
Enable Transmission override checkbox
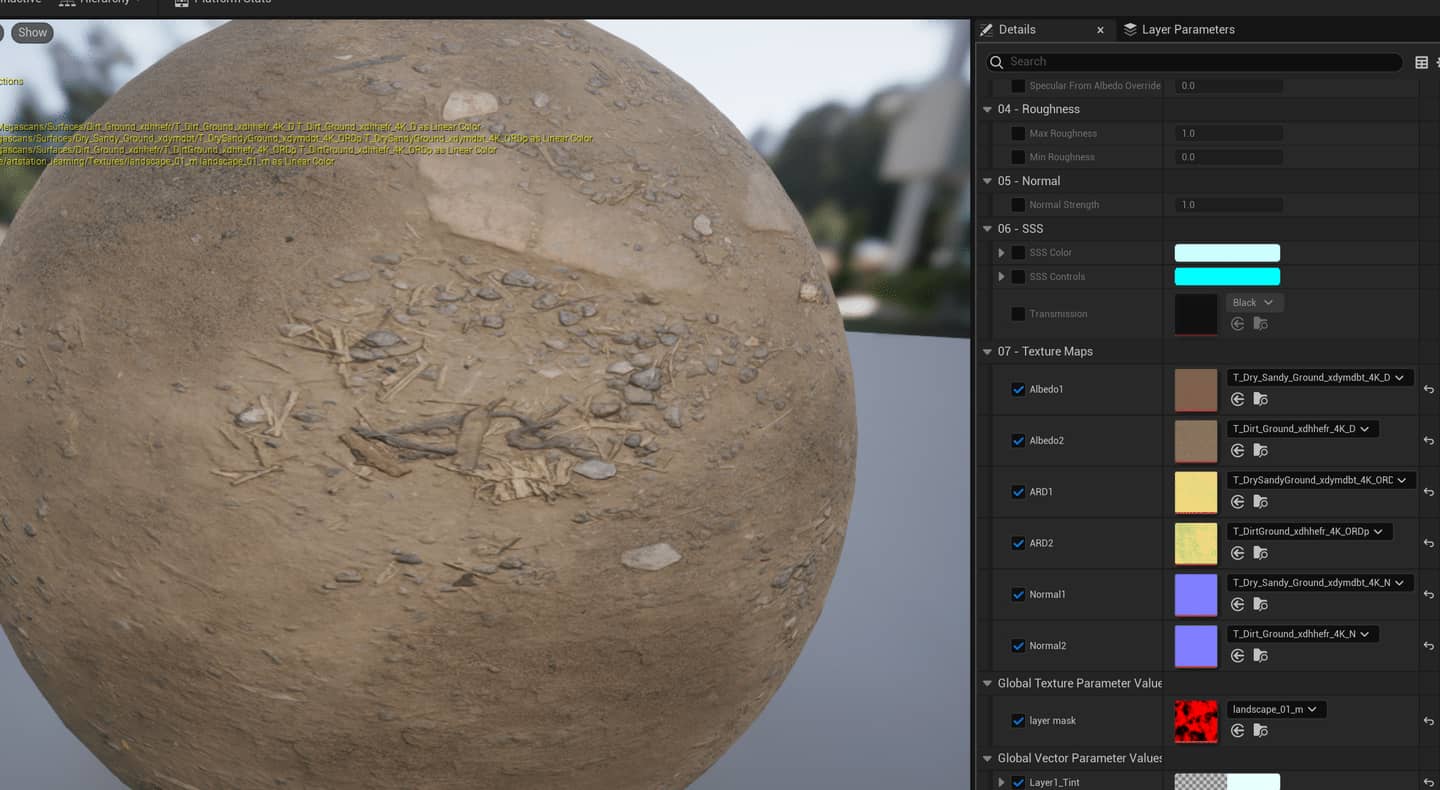pyautogui.click(x=1018, y=314)
